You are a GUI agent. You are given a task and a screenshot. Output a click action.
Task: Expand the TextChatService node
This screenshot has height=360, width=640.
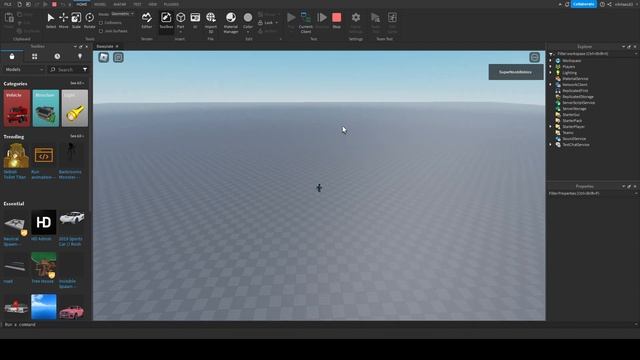551,144
